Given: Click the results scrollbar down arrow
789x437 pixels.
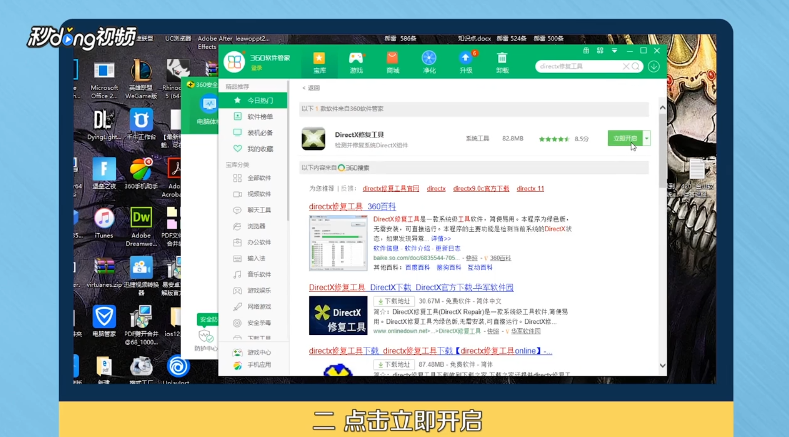Looking at the screenshot, I should tap(663, 366).
